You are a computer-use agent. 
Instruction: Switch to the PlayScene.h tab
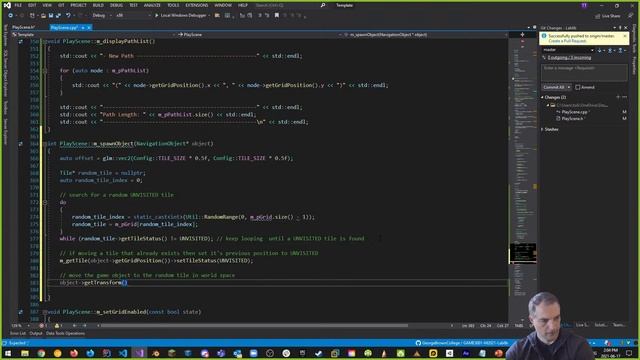pyautogui.click(x=23, y=27)
